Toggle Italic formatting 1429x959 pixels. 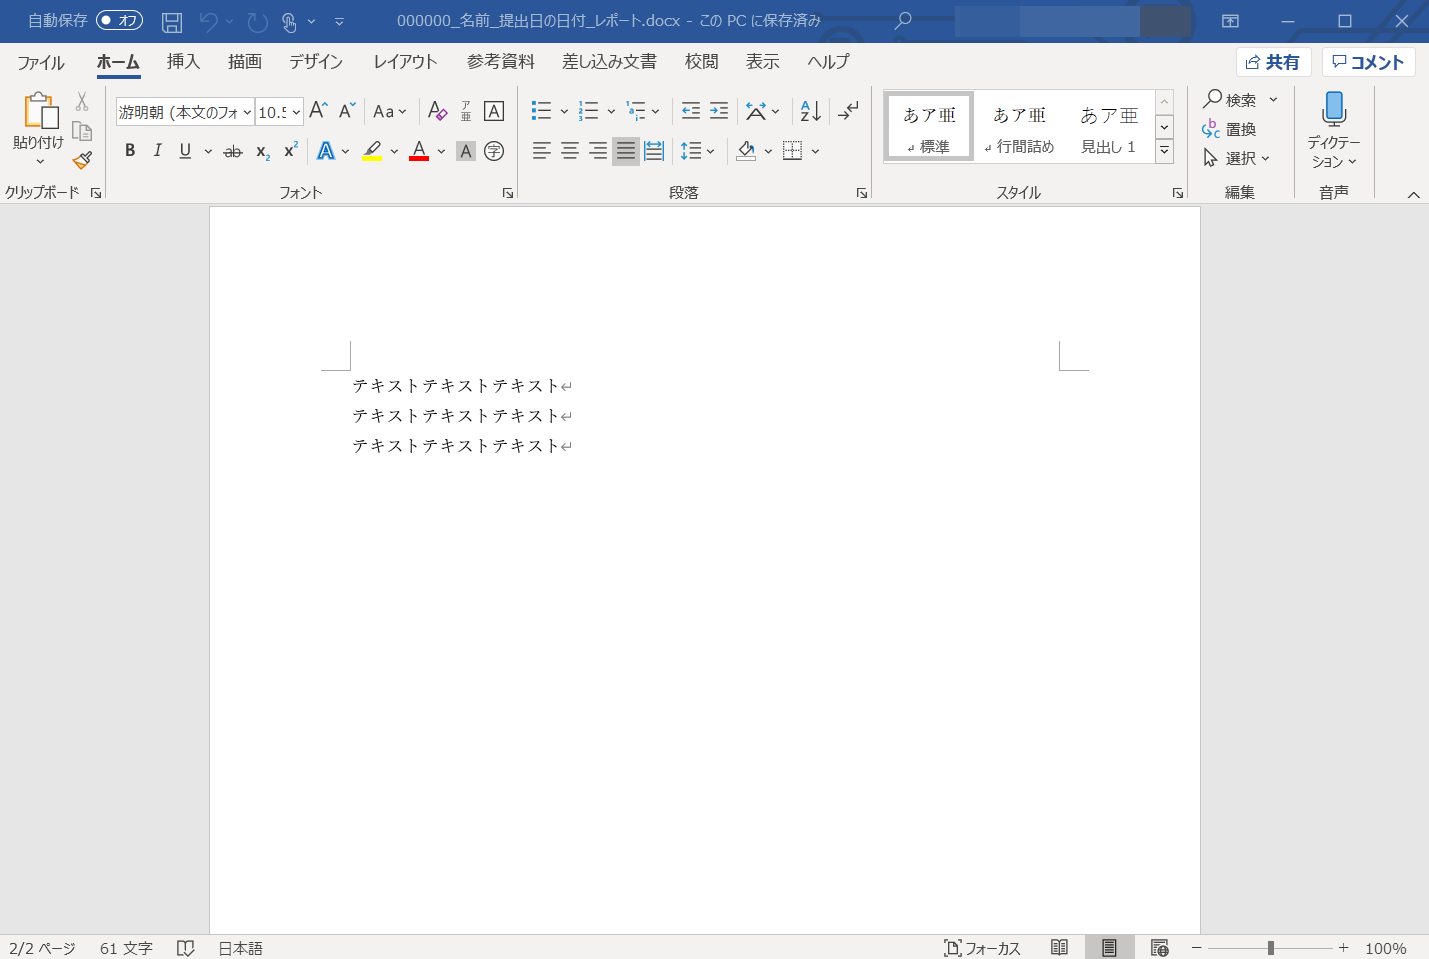point(157,151)
